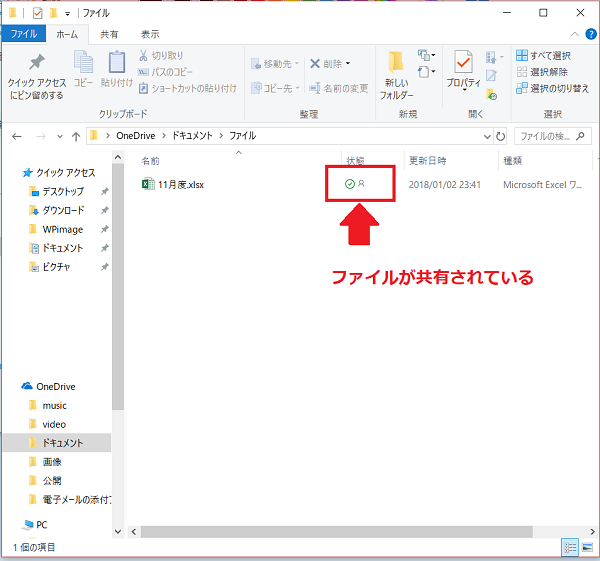Viewport: 600px width, 561px height.
Task: Click the ファイルの検索 search box
Action: 553,136
